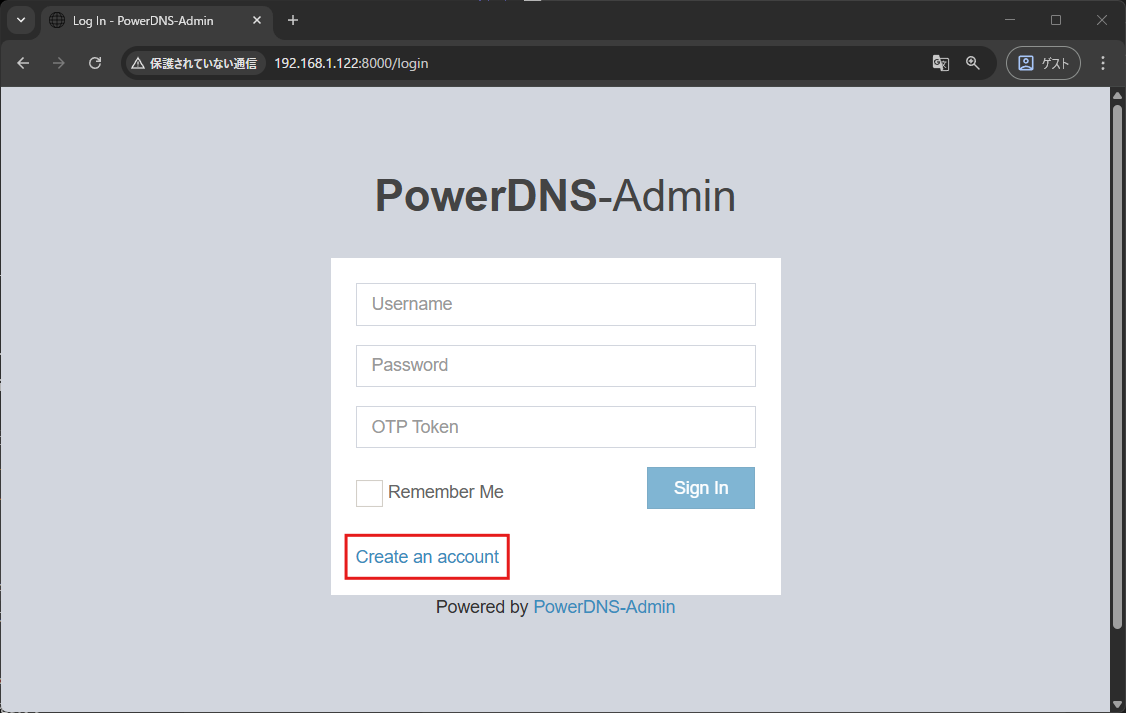Screen dimensions: 1126x713
Task: Focus the Password field
Action: 556,365
